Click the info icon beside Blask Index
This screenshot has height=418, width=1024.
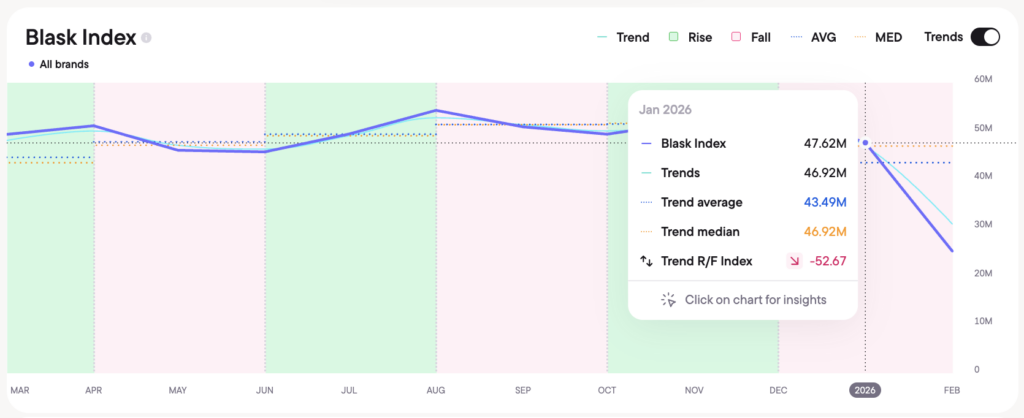pos(146,38)
